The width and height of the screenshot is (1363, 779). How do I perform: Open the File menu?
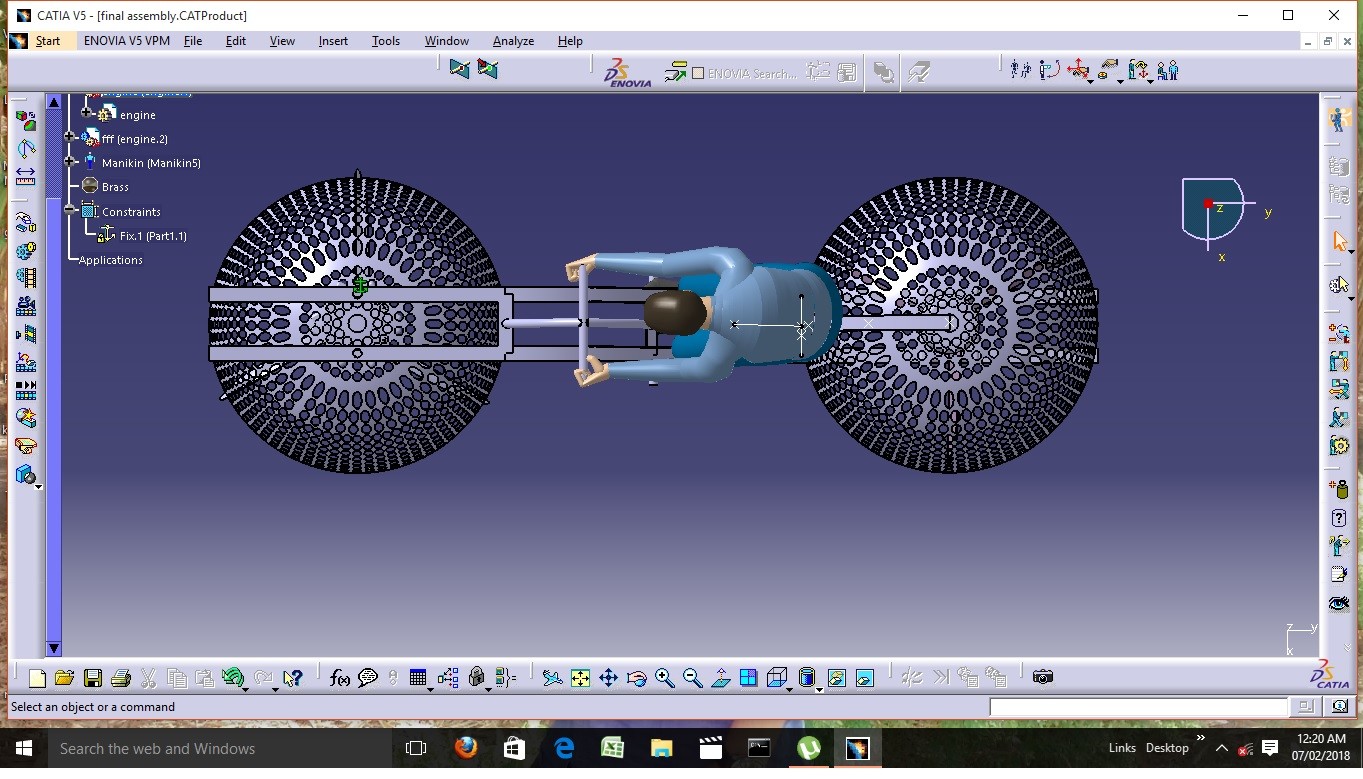193,41
